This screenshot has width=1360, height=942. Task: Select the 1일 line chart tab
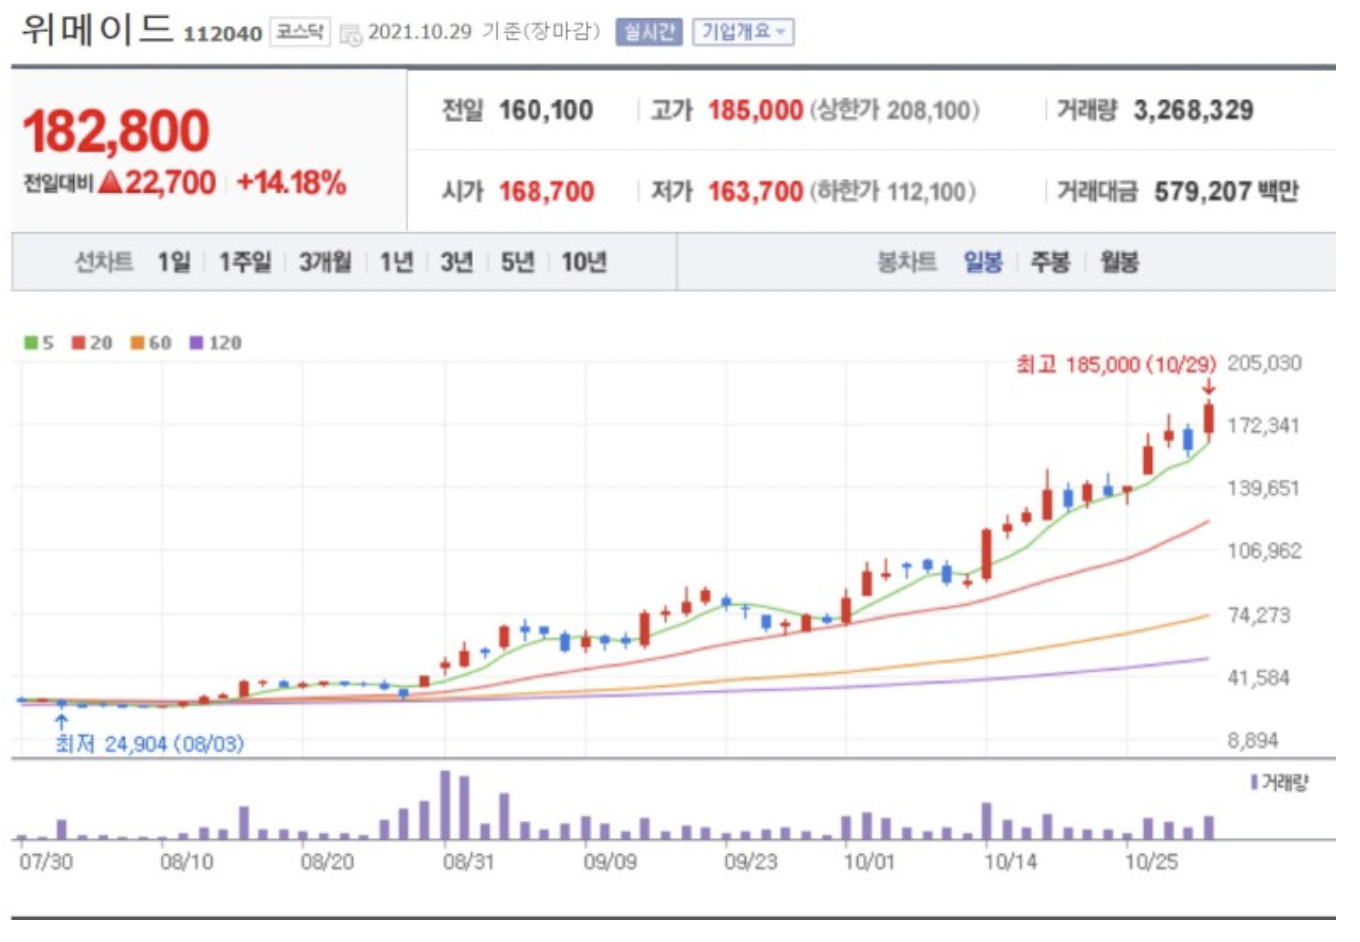point(174,262)
